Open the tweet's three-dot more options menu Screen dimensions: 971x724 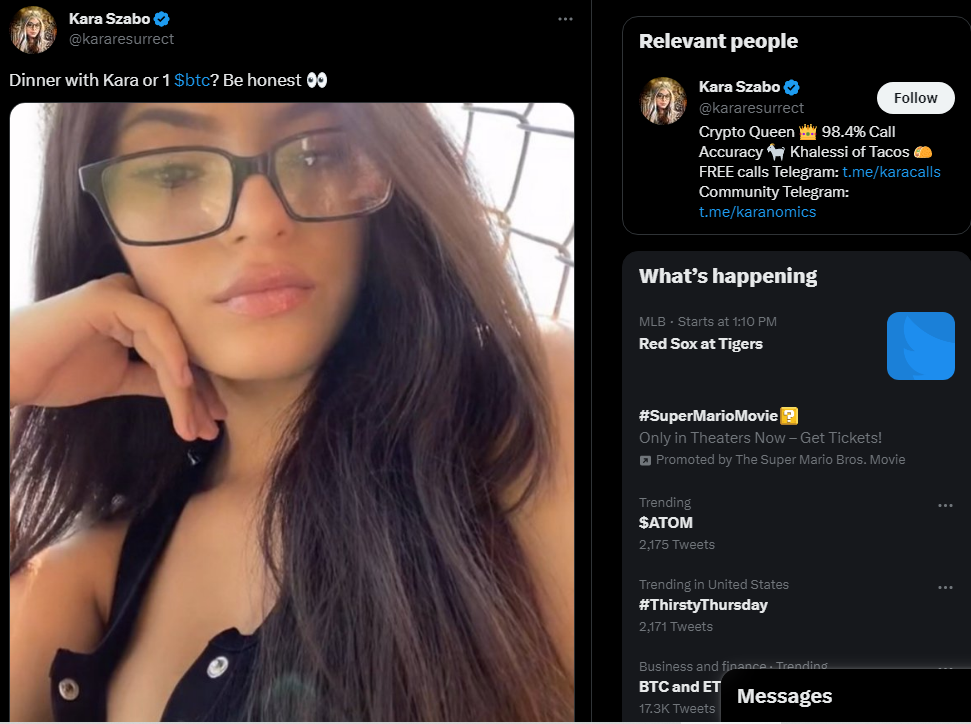click(565, 19)
